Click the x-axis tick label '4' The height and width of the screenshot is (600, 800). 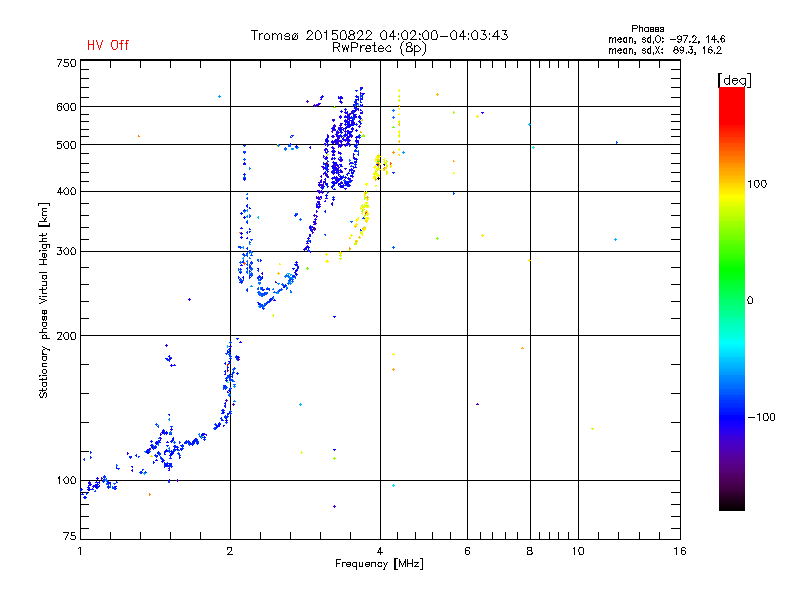tap(380, 551)
